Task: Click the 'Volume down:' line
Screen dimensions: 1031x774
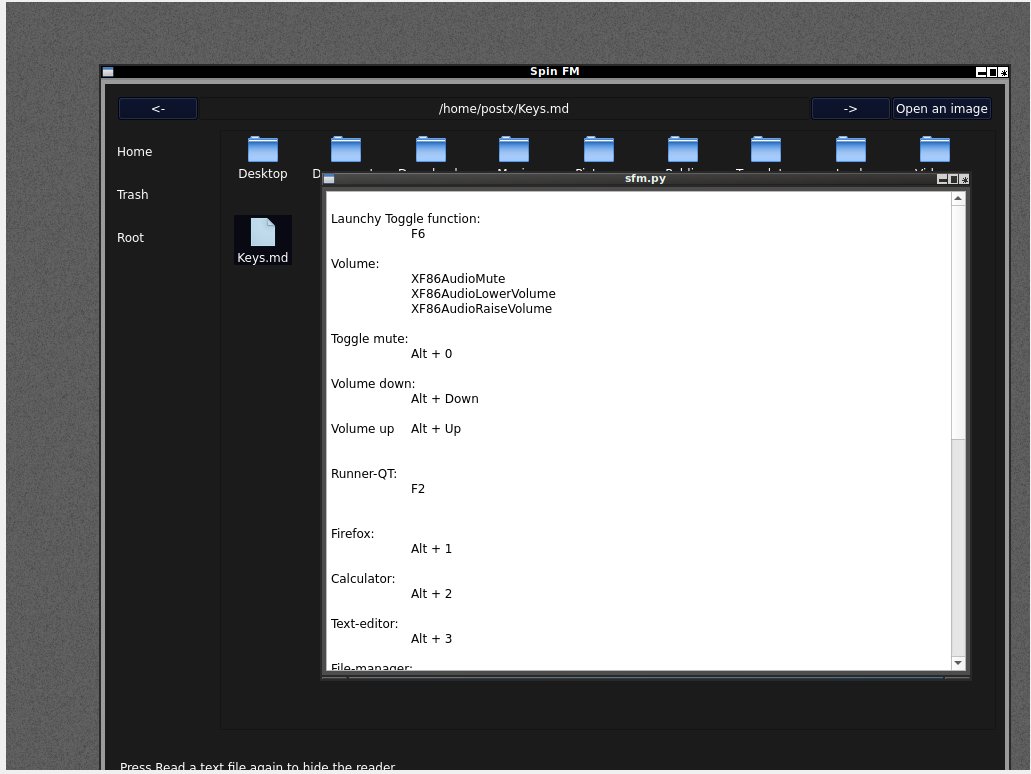Action: tap(373, 384)
